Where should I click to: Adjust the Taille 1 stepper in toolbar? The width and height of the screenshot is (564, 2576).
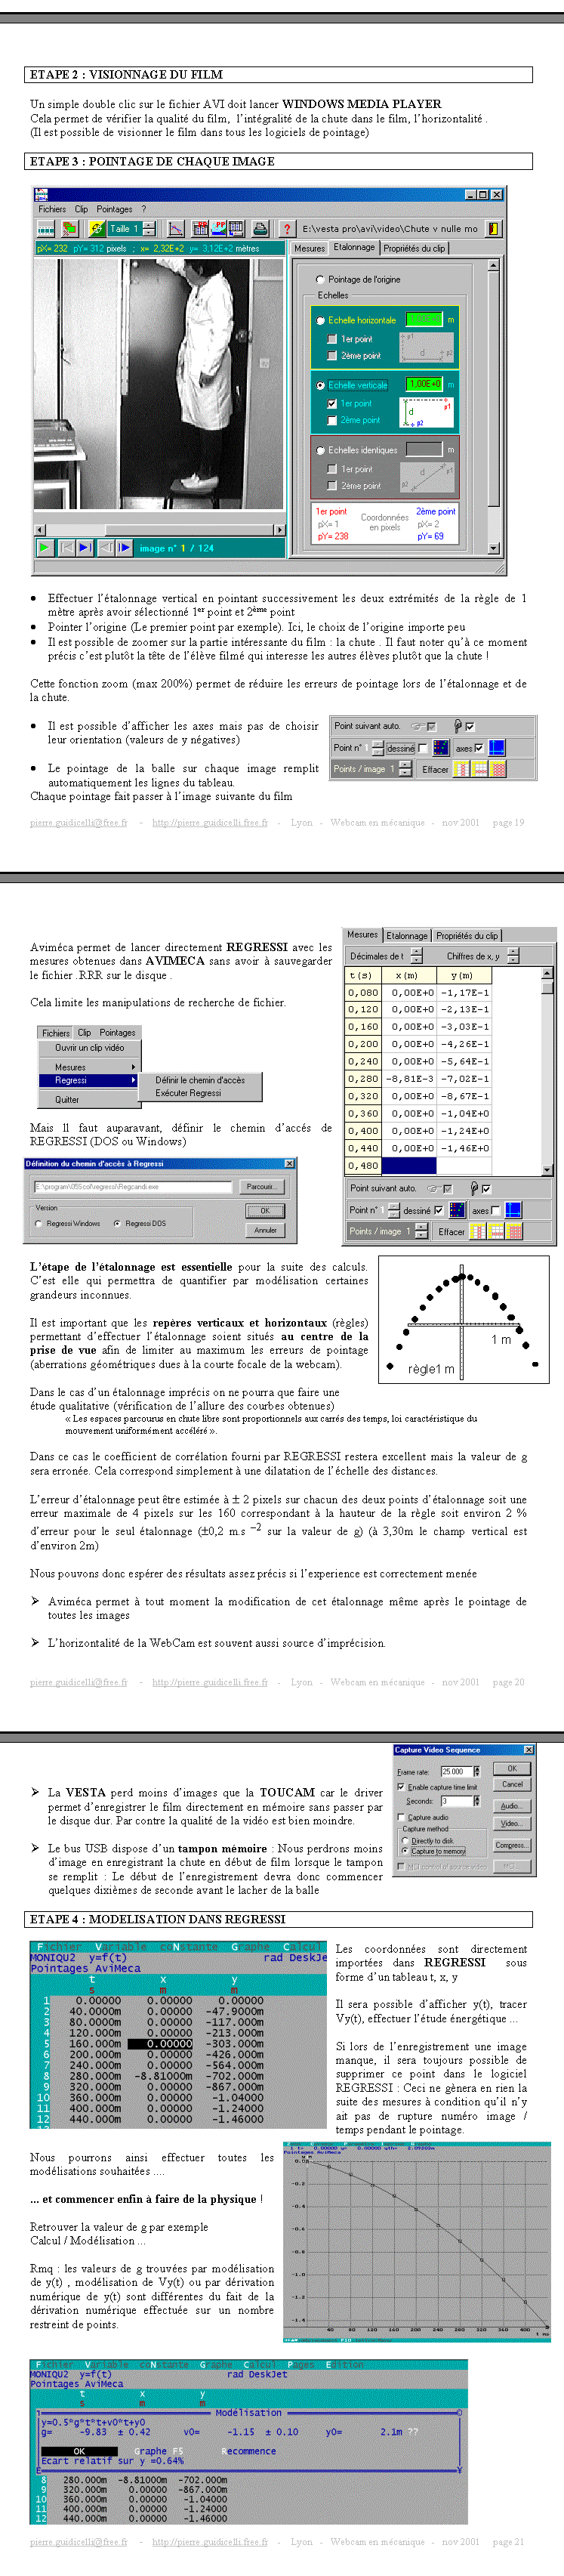(x=149, y=229)
